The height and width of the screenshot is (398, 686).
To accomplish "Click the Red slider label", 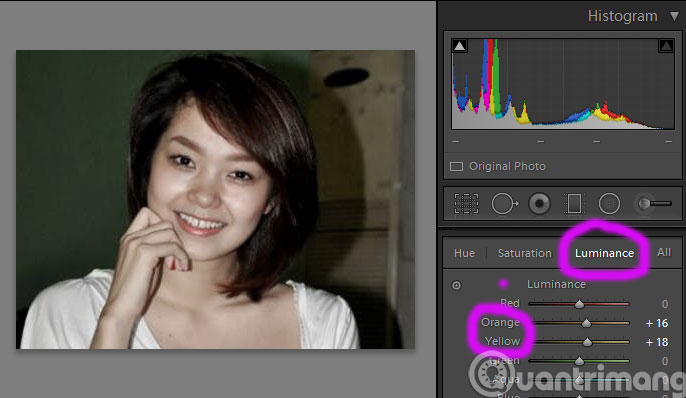I will coord(510,303).
